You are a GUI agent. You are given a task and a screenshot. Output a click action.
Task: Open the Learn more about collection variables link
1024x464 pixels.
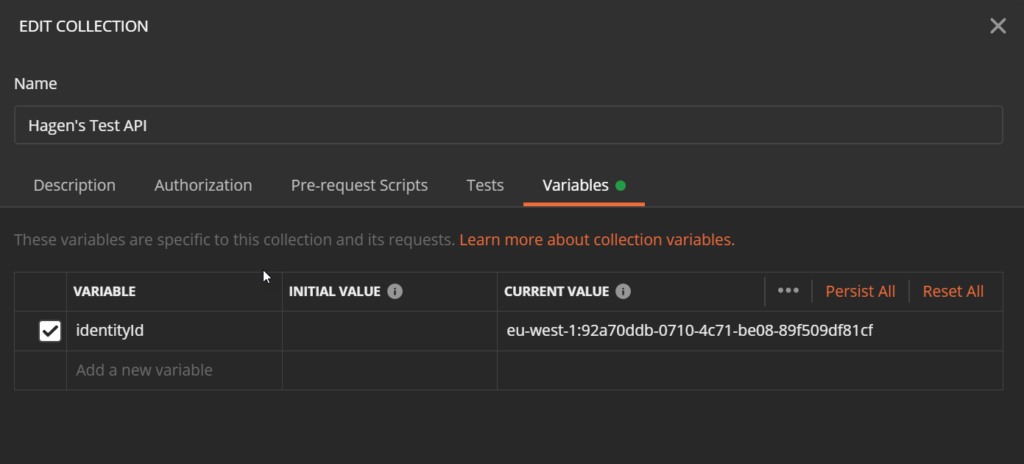(597, 240)
